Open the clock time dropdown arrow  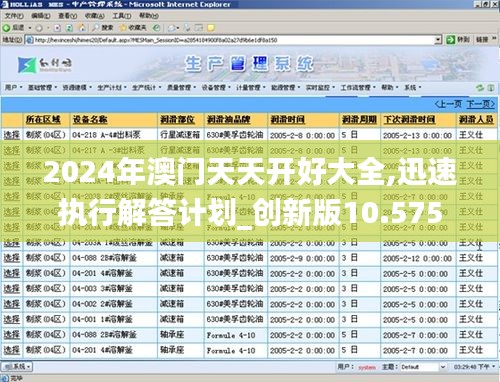tap(493, 367)
